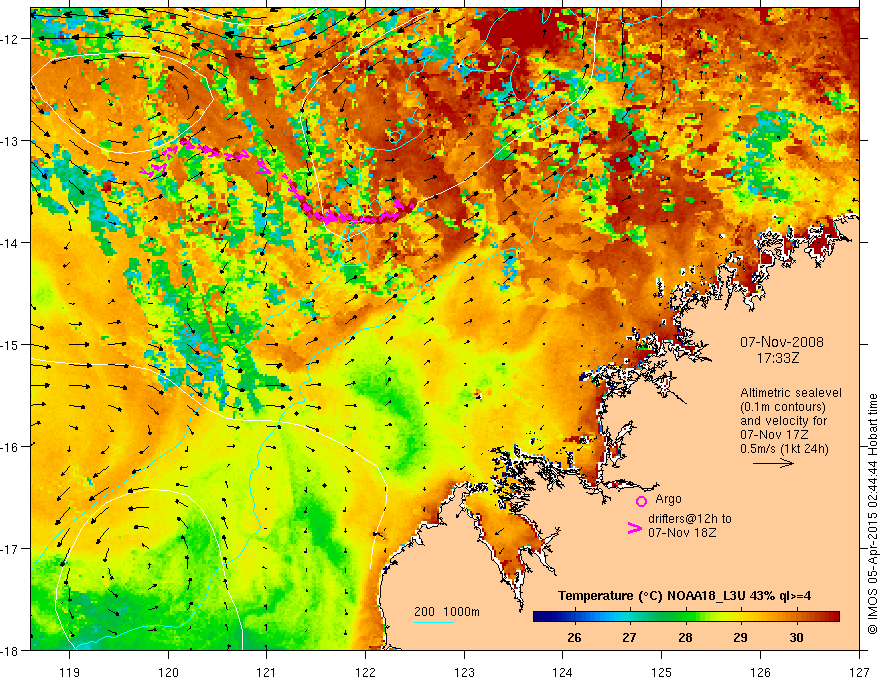Click the 0.5m/s reference velocity arrow
This screenshot has height=680, width=880.
[773, 463]
